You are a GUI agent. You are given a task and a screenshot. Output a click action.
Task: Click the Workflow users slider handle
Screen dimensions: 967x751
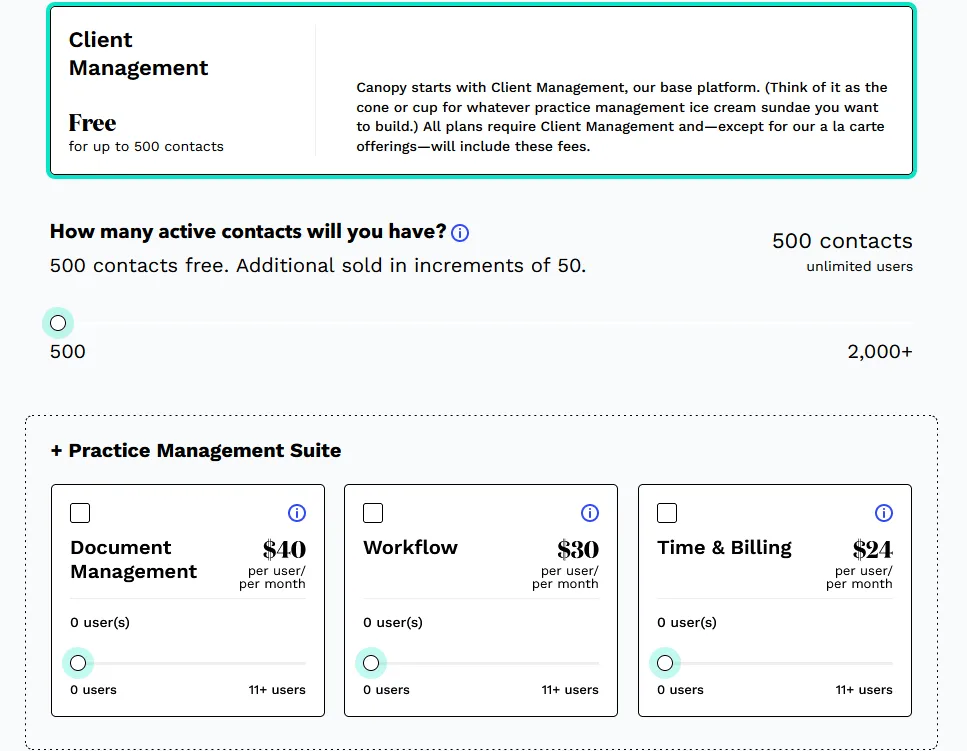[x=371, y=663]
